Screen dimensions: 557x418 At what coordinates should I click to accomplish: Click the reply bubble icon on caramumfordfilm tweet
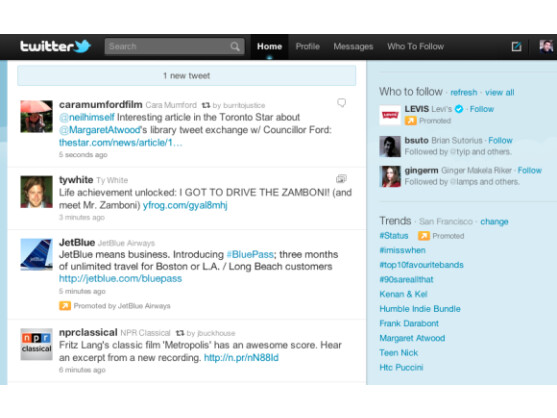tap(341, 103)
